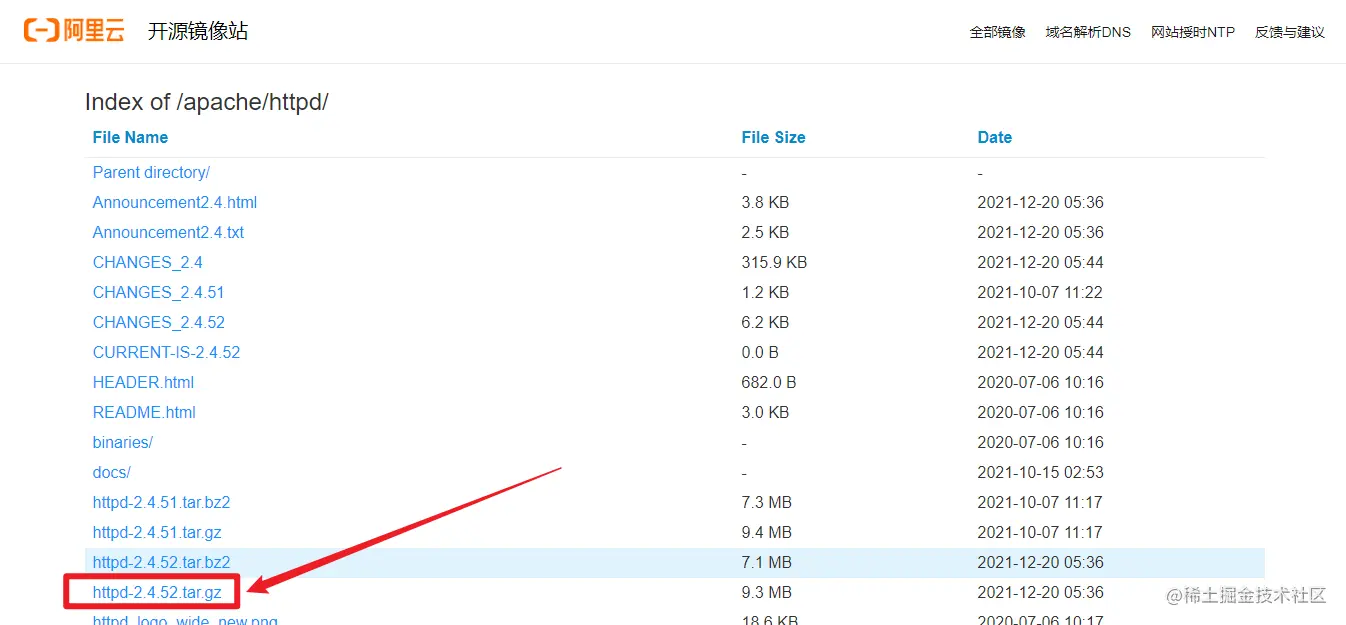This screenshot has width=1346, height=625.
Task: Click the Alibaba Cloud logo
Action: pos(74,31)
